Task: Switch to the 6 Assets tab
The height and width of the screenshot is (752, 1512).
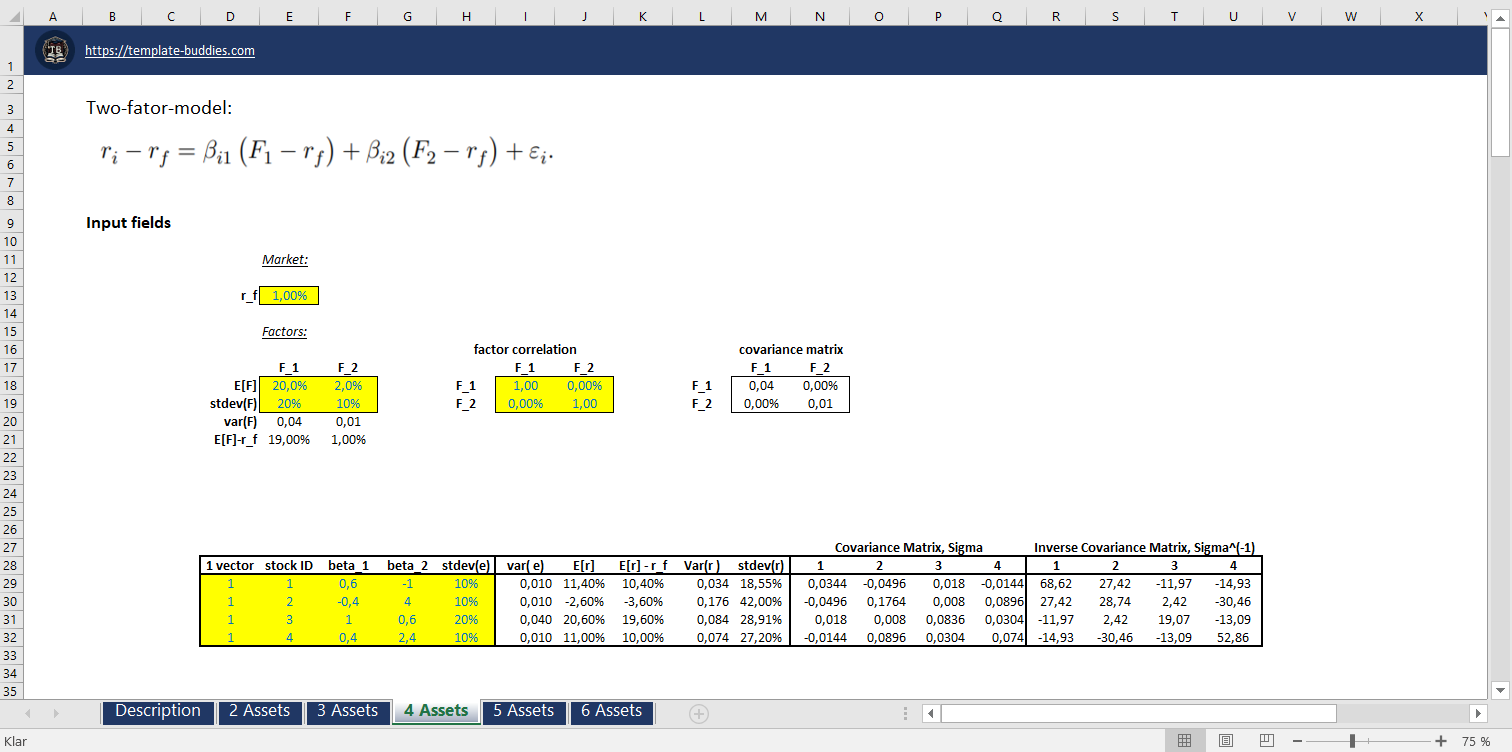Action: click(x=611, y=712)
